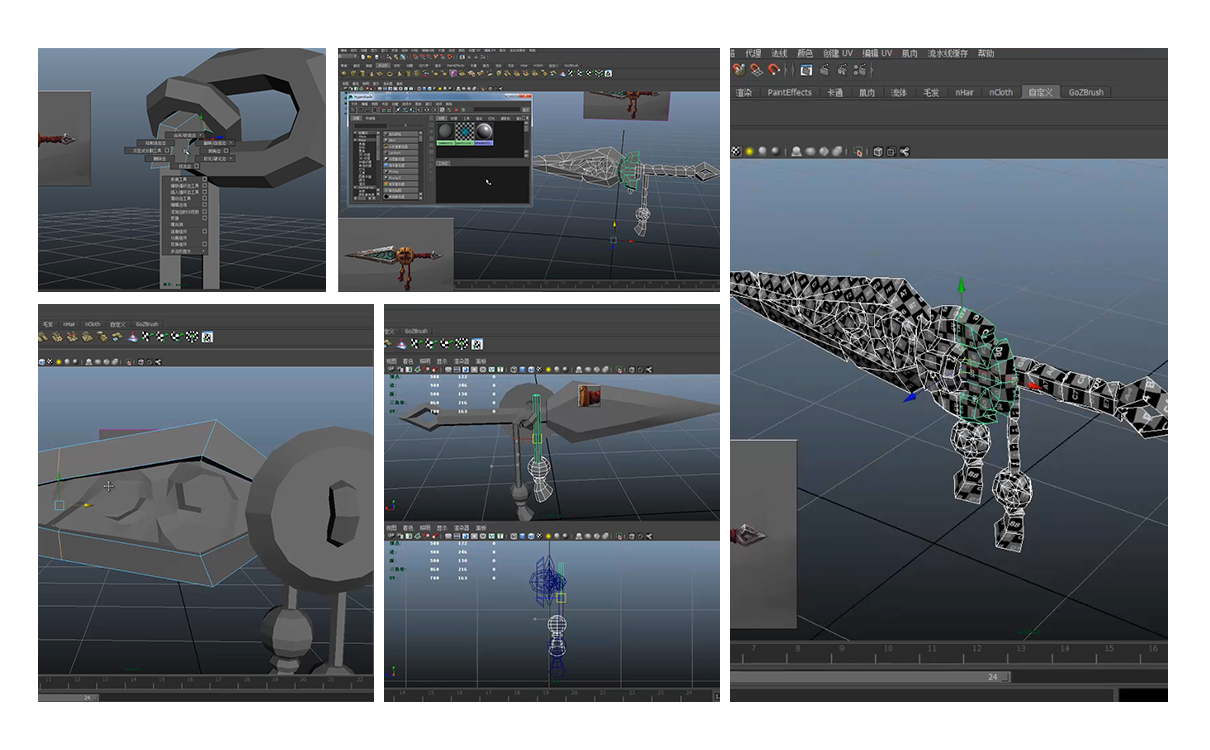Open 着色 menu of upper bottom-middle viewport
Image resolution: width=1210 pixels, height=750 pixels.
point(409,360)
